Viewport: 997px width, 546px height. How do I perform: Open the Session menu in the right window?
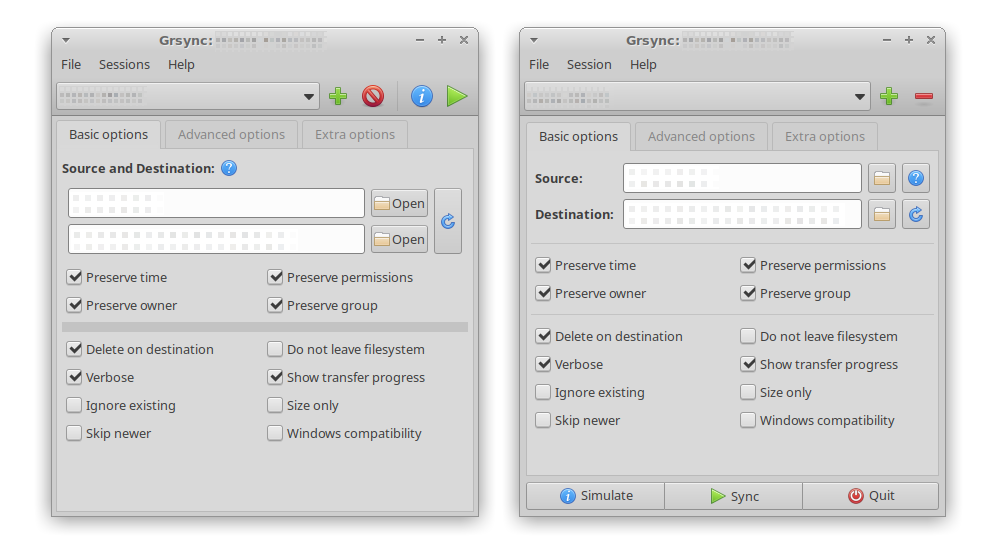point(589,65)
